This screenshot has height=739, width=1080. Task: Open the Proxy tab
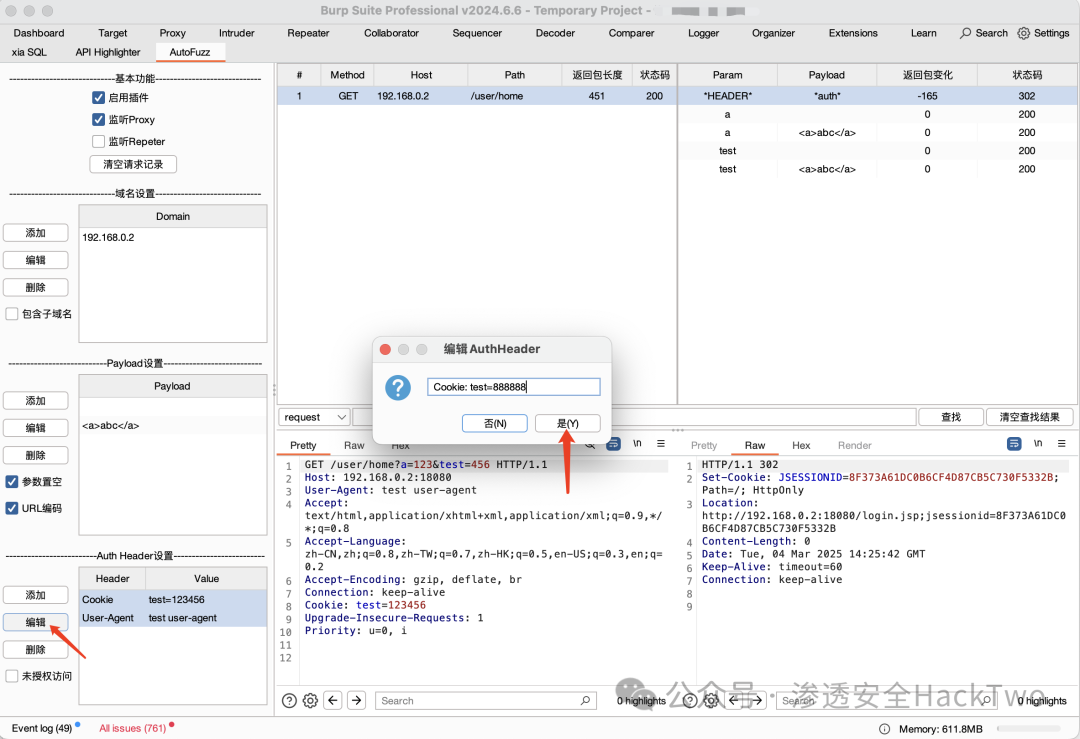(x=172, y=33)
